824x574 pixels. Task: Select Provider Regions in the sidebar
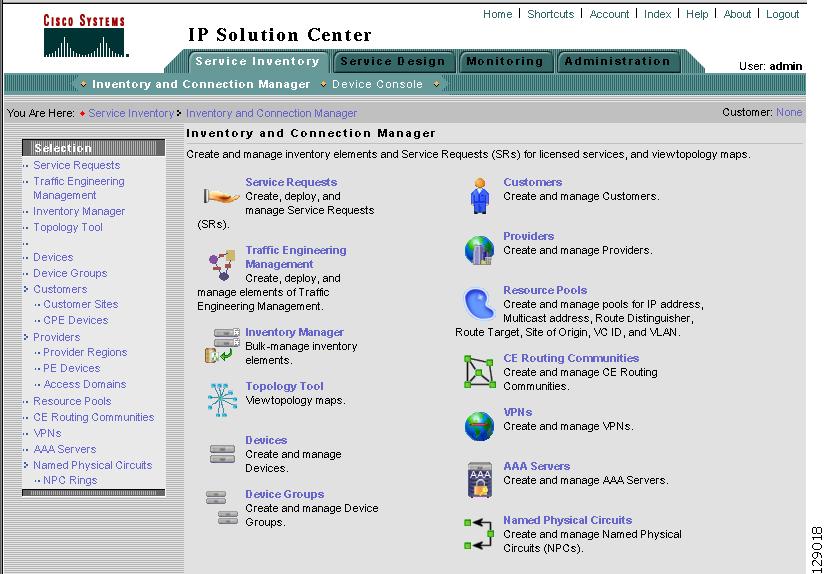tap(85, 352)
